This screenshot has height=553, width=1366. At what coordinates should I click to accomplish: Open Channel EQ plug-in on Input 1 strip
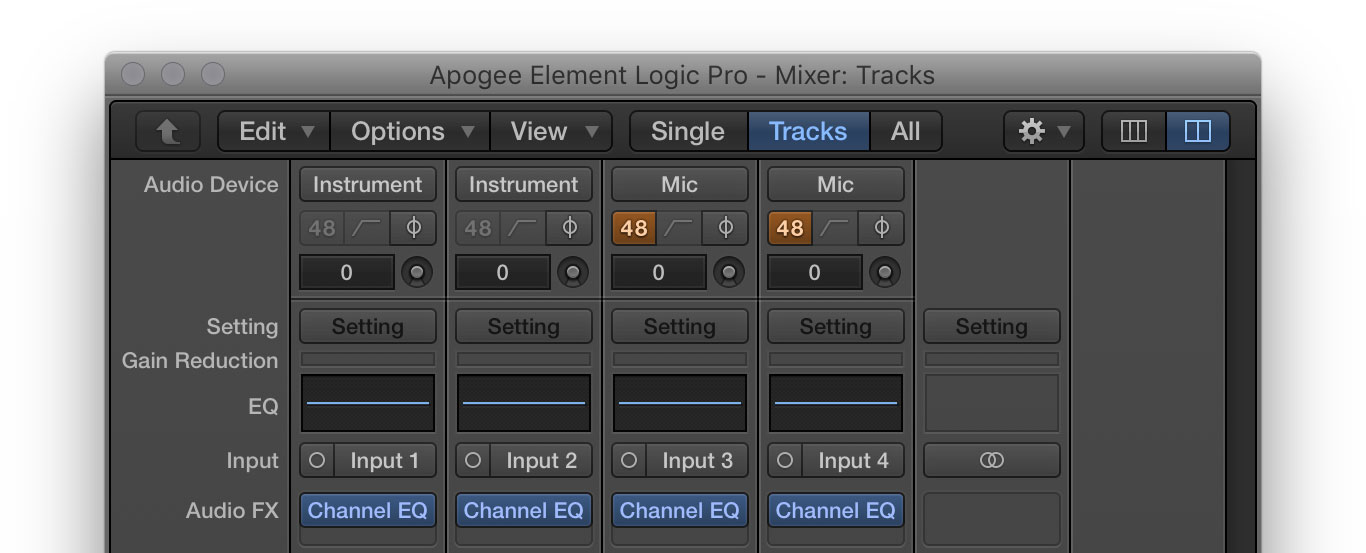(368, 510)
